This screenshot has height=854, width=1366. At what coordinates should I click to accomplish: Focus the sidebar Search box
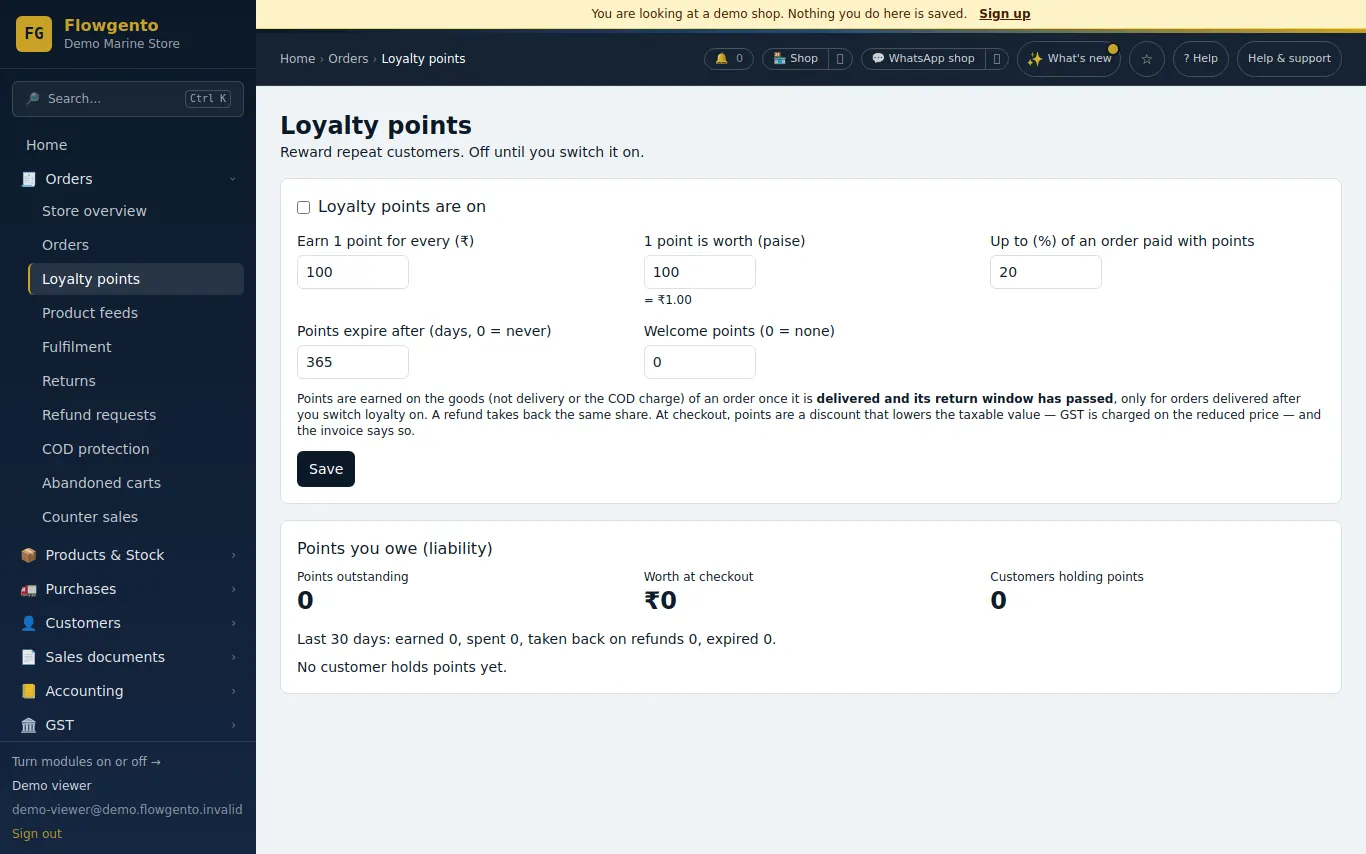pos(128,99)
